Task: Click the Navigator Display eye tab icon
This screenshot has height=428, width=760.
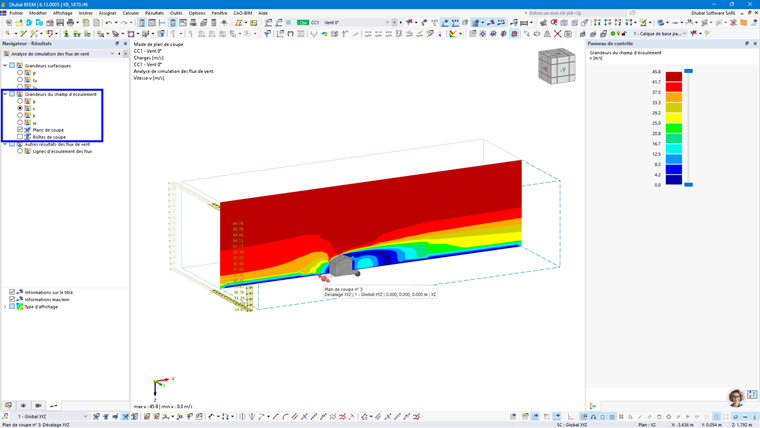Action: click(x=23, y=405)
